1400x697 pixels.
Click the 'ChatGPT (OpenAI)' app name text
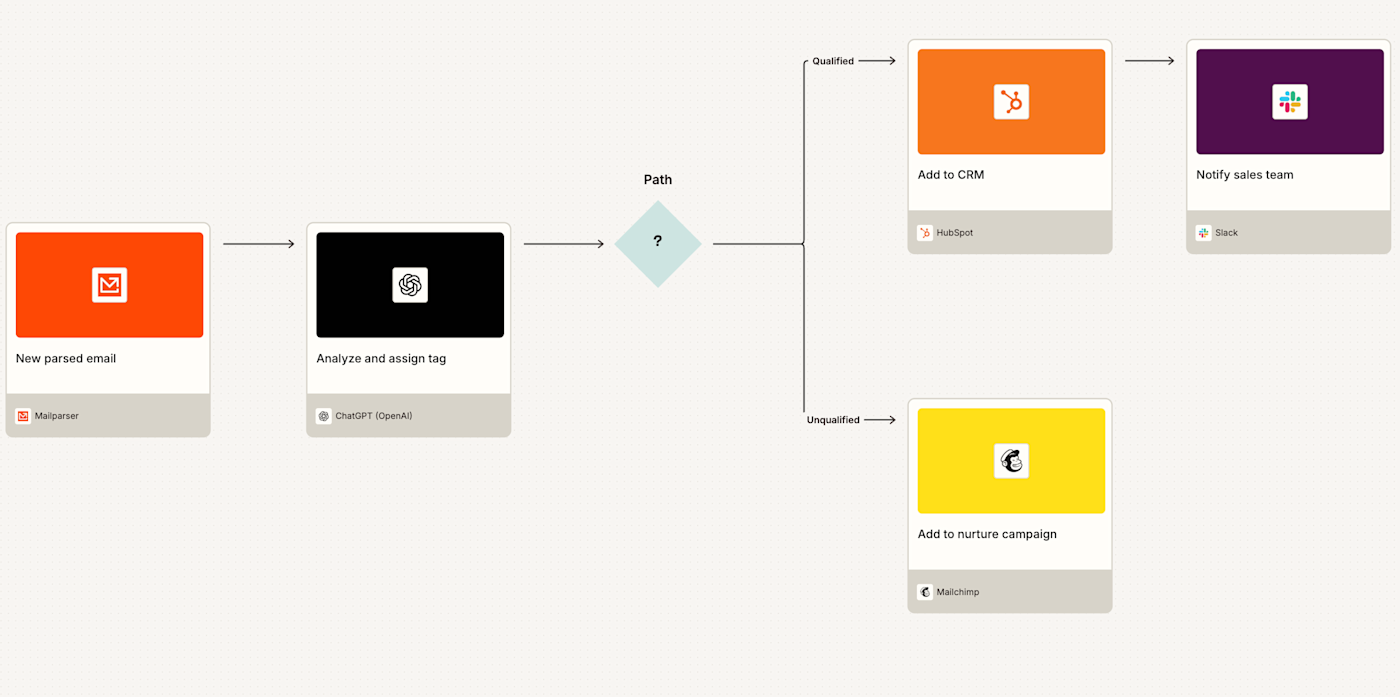pos(374,416)
